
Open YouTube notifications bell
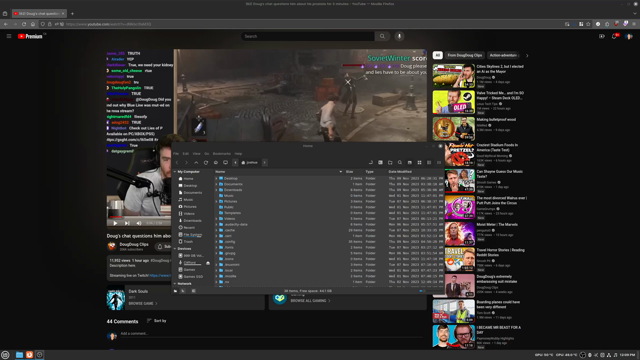click(x=614, y=36)
